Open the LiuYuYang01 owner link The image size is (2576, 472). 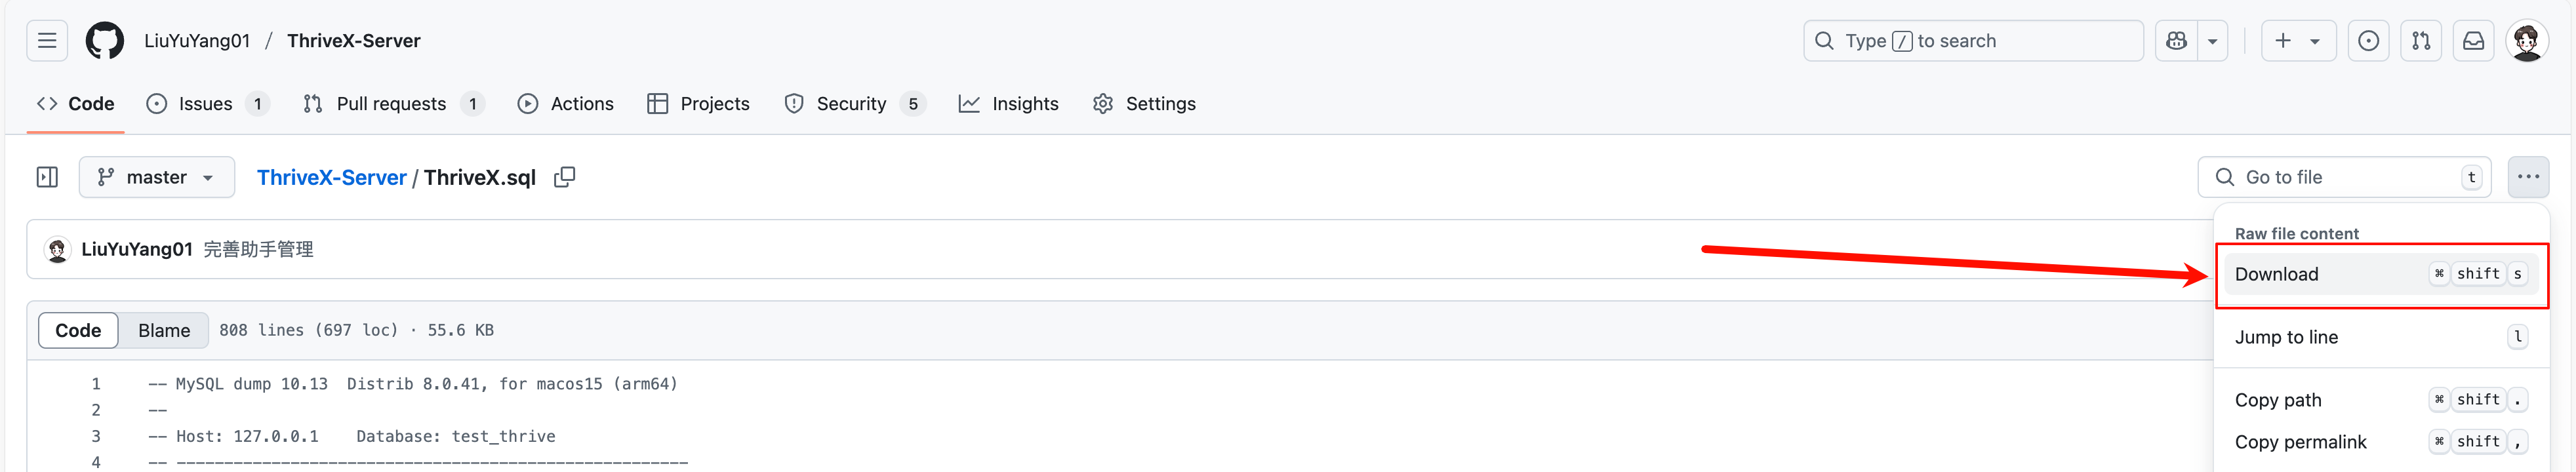(197, 41)
